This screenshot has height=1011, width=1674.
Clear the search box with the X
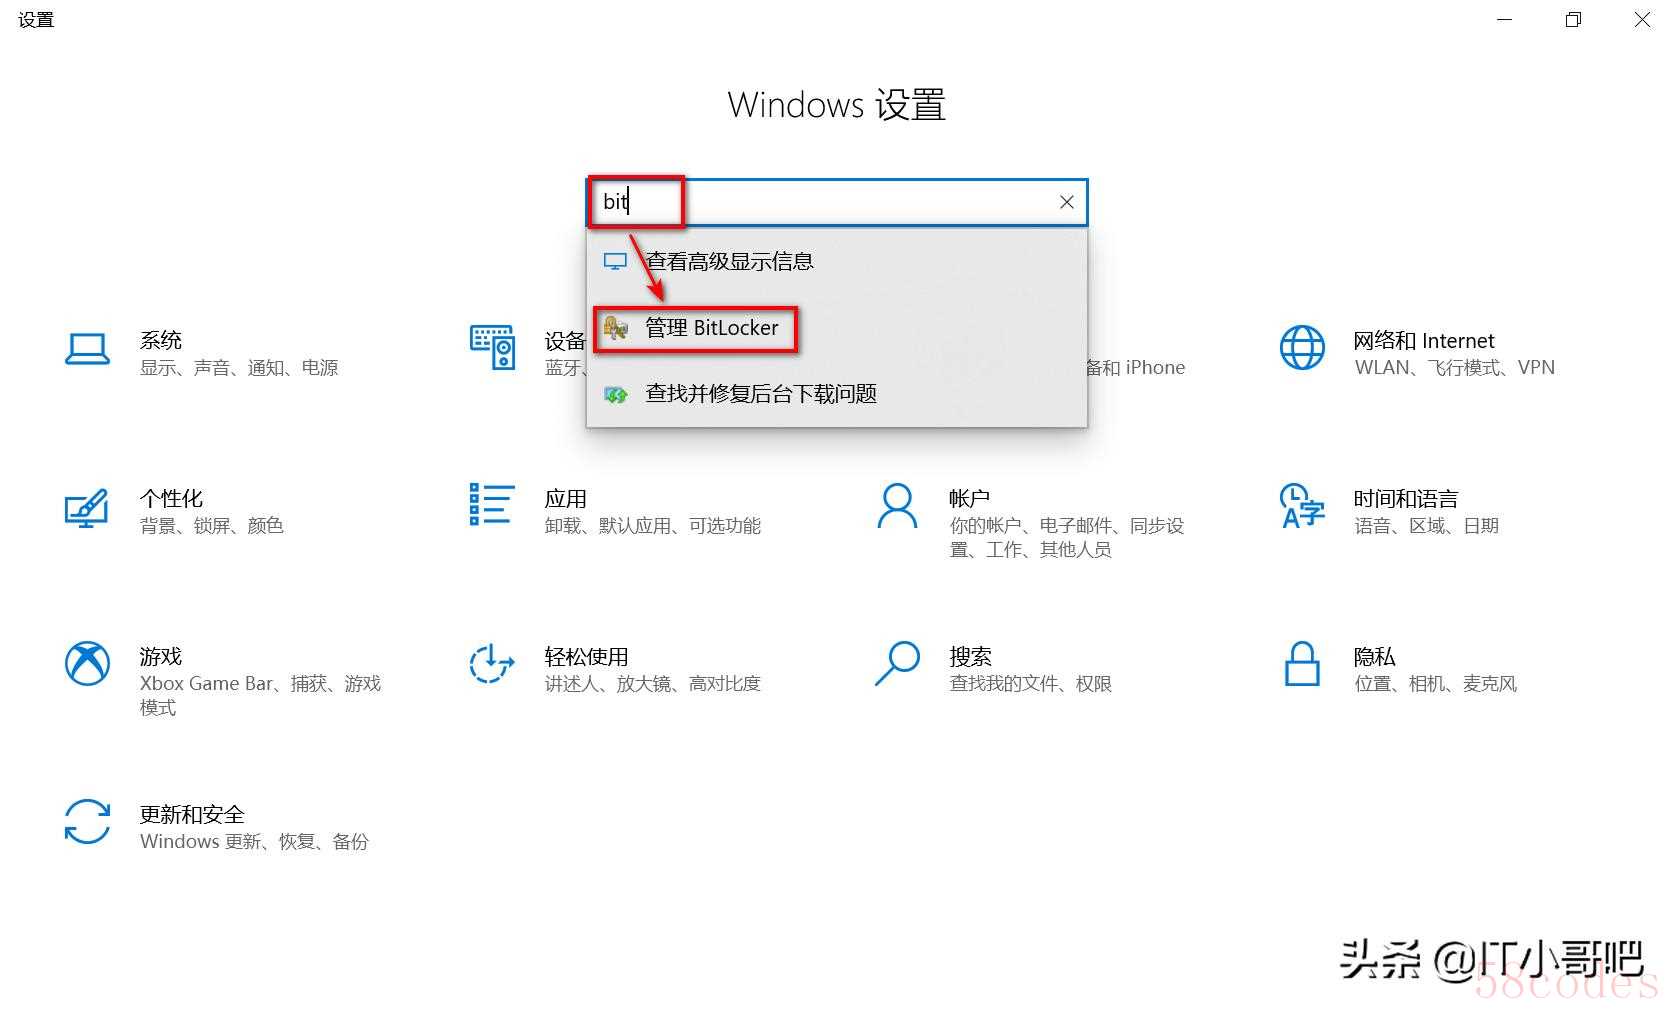click(1067, 202)
